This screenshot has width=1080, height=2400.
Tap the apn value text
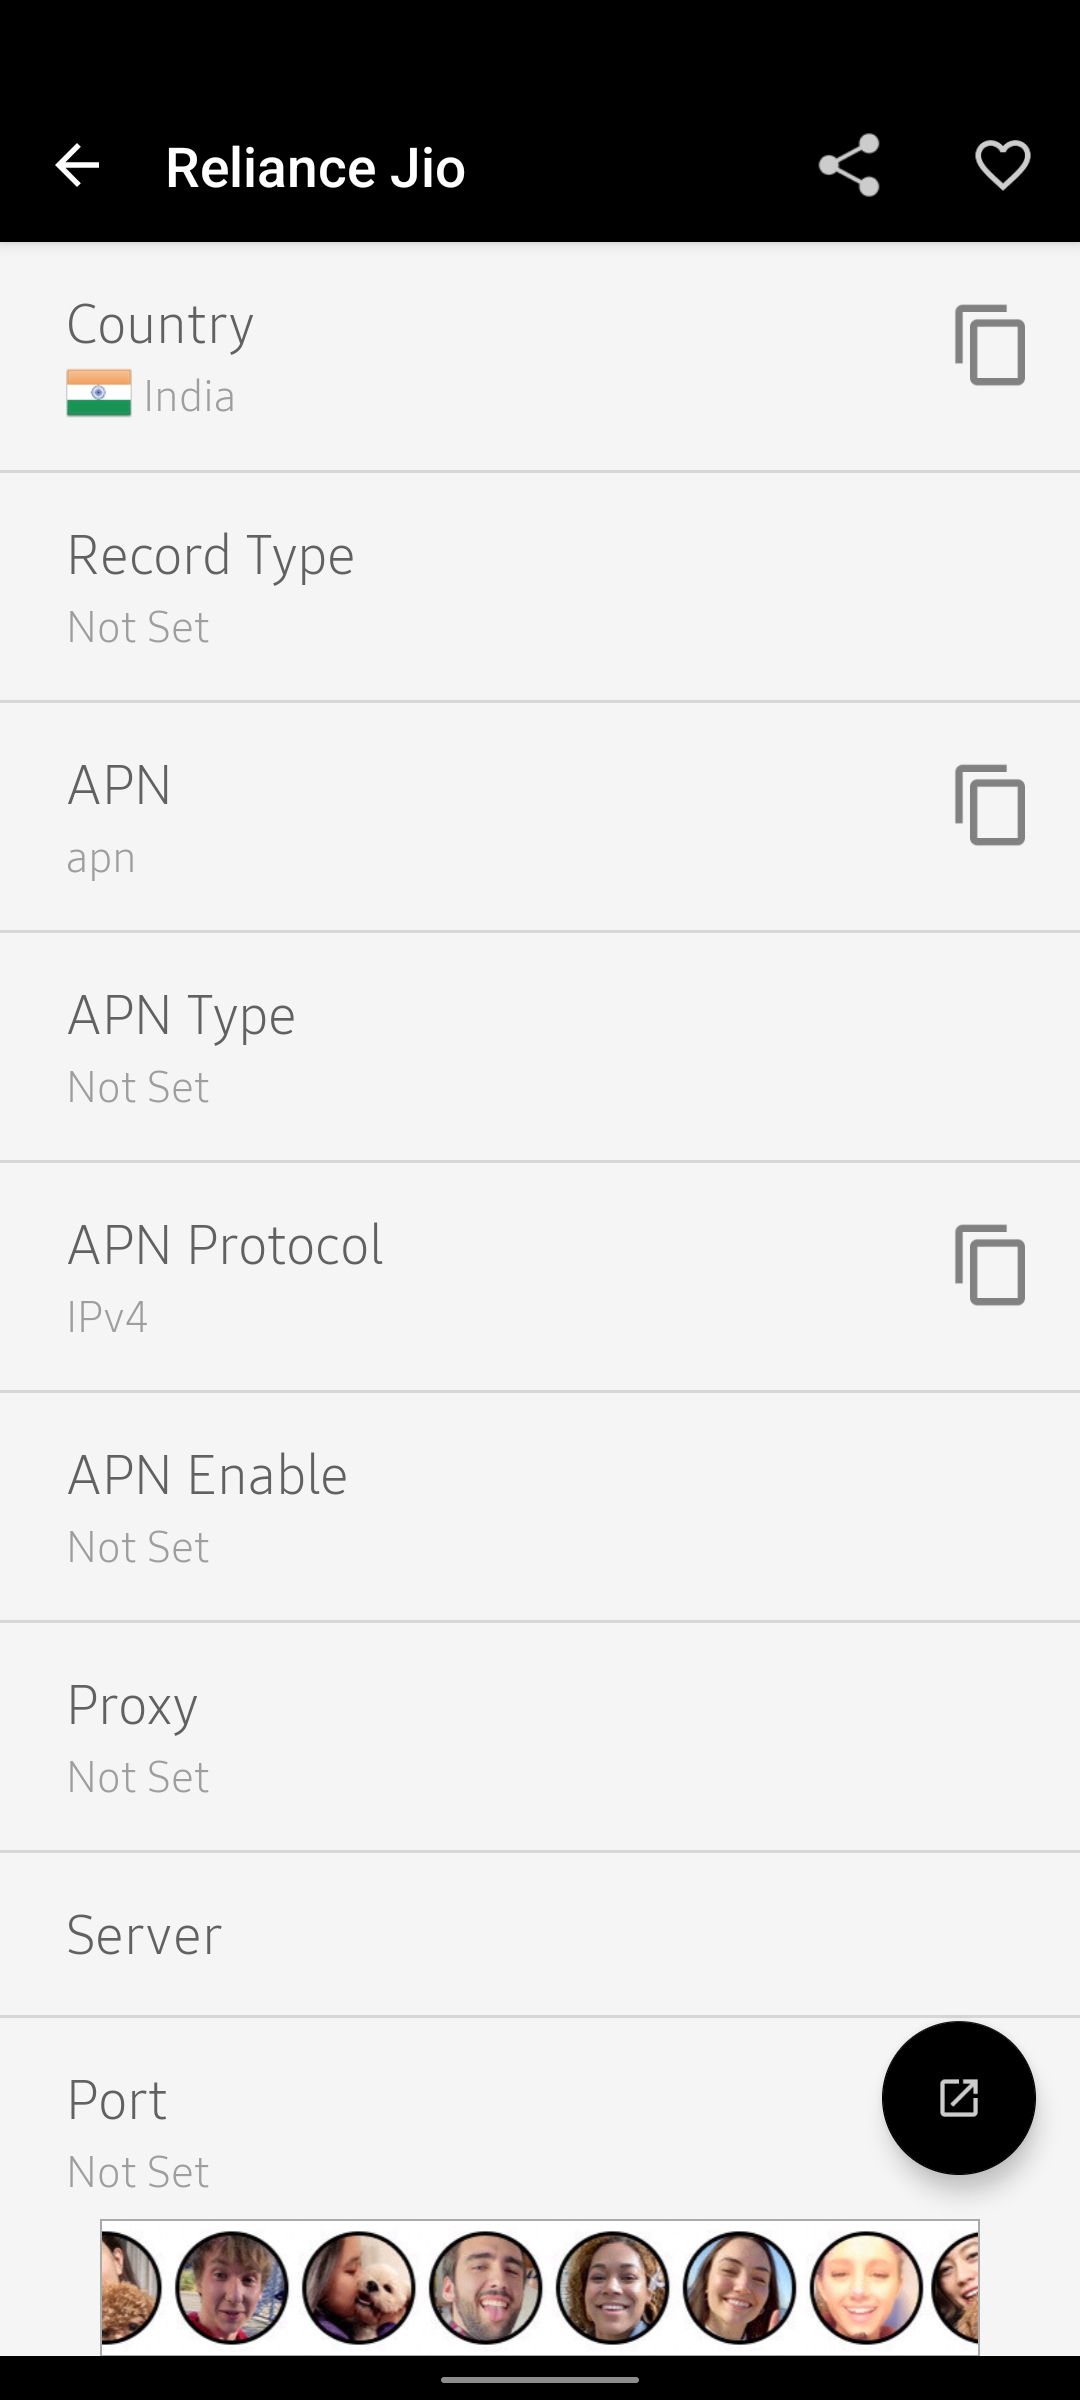coord(101,858)
